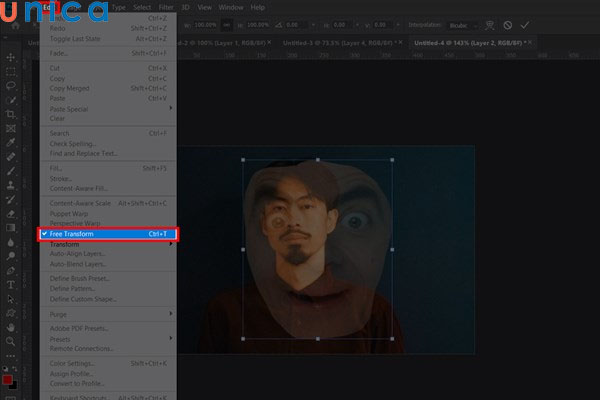Switch between free transform and warp modes
Viewport: 600px width, 400px height.
[489, 25]
